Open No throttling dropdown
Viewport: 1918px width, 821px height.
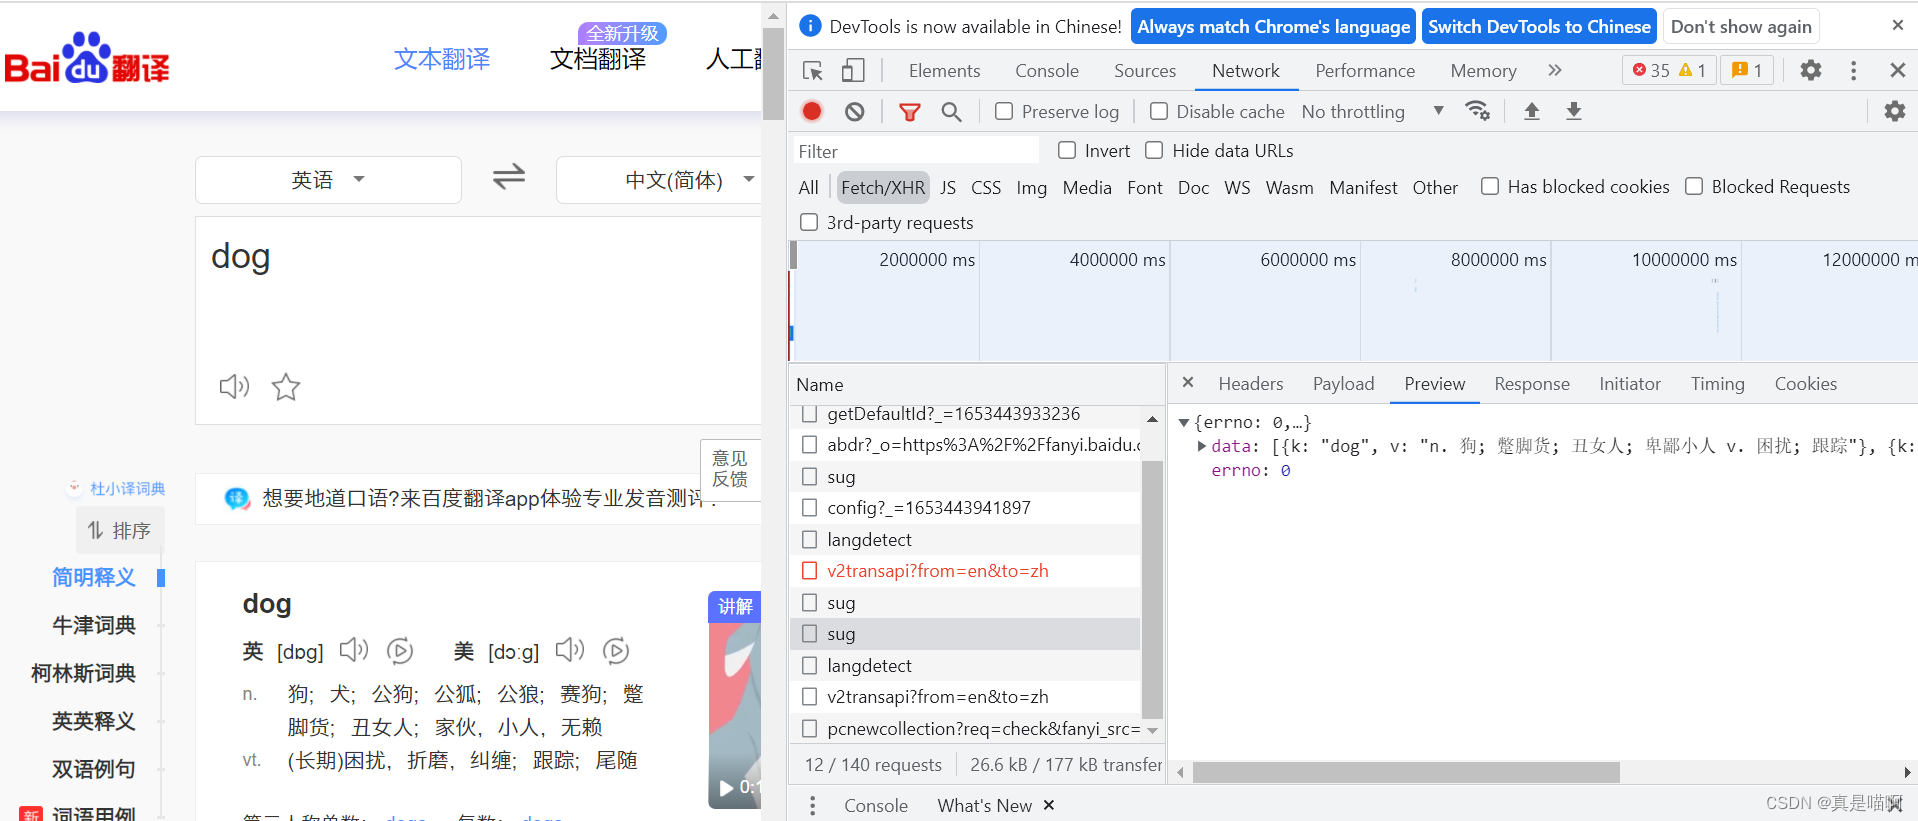tap(1373, 111)
